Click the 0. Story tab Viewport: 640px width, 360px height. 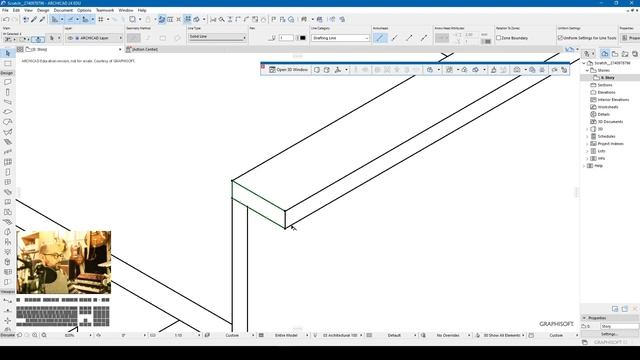pyautogui.click(x=37, y=49)
